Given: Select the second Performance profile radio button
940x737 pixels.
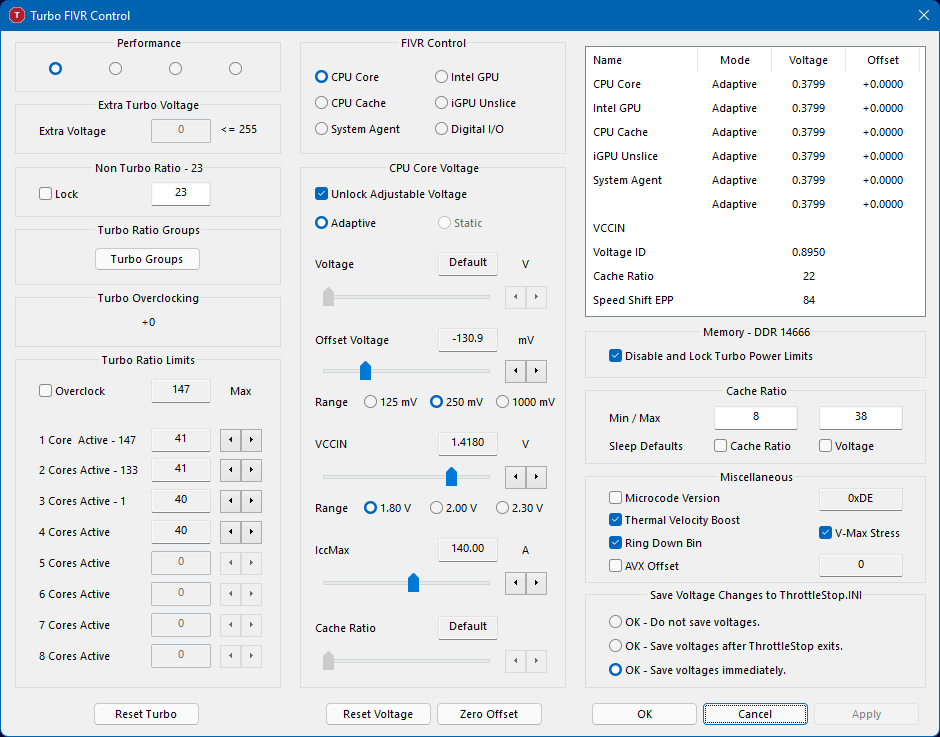Looking at the screenshot, I should pos(116,68).
